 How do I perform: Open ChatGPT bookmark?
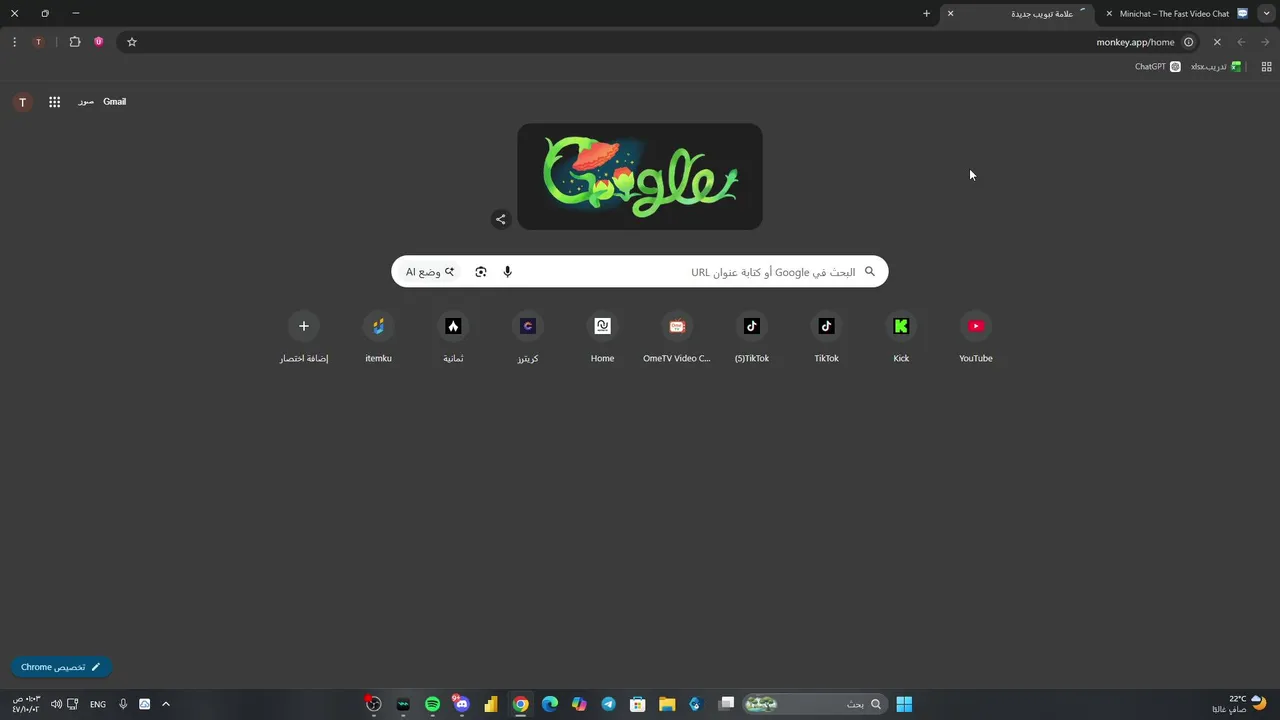pos(1158,67)
